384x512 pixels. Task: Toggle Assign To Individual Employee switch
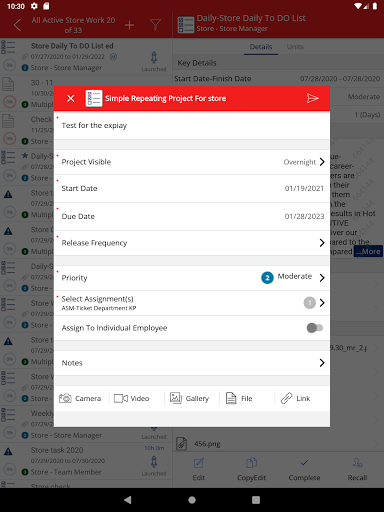click(315, 328)
